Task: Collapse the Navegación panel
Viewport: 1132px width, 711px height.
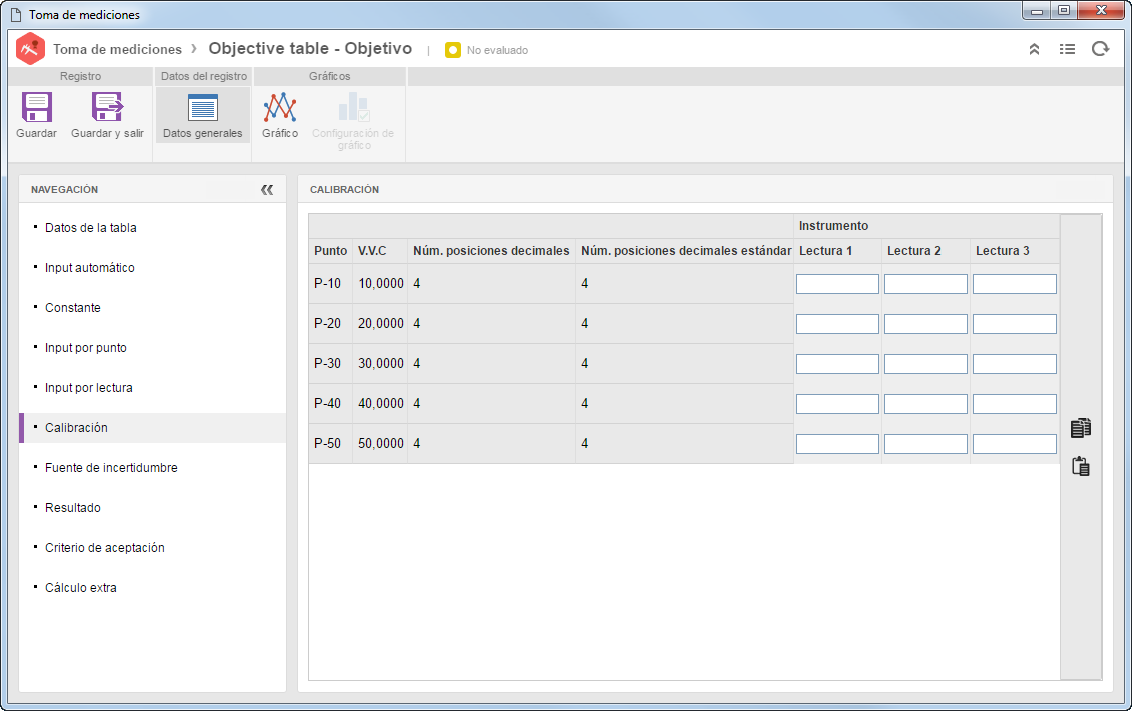Action: pyautogui.click(x=267, y=190)
